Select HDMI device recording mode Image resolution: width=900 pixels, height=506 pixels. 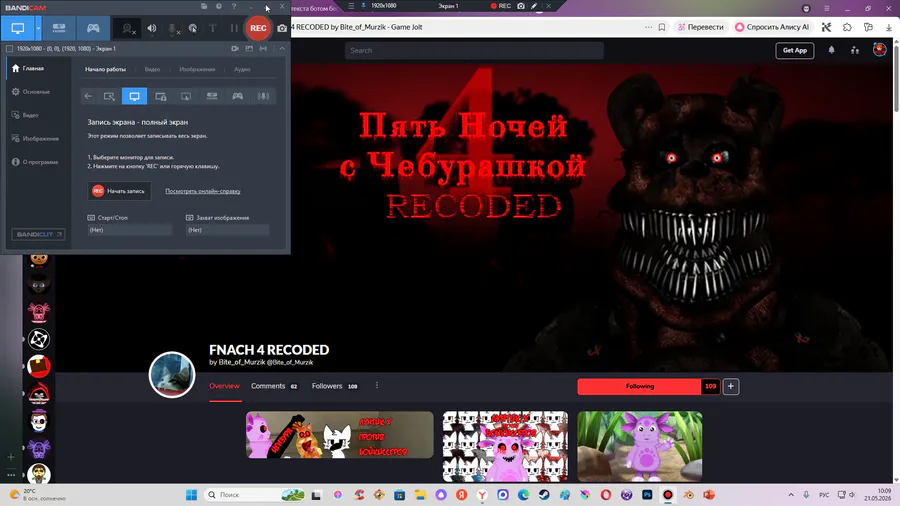pyautogui.click(x=59, y=28)
